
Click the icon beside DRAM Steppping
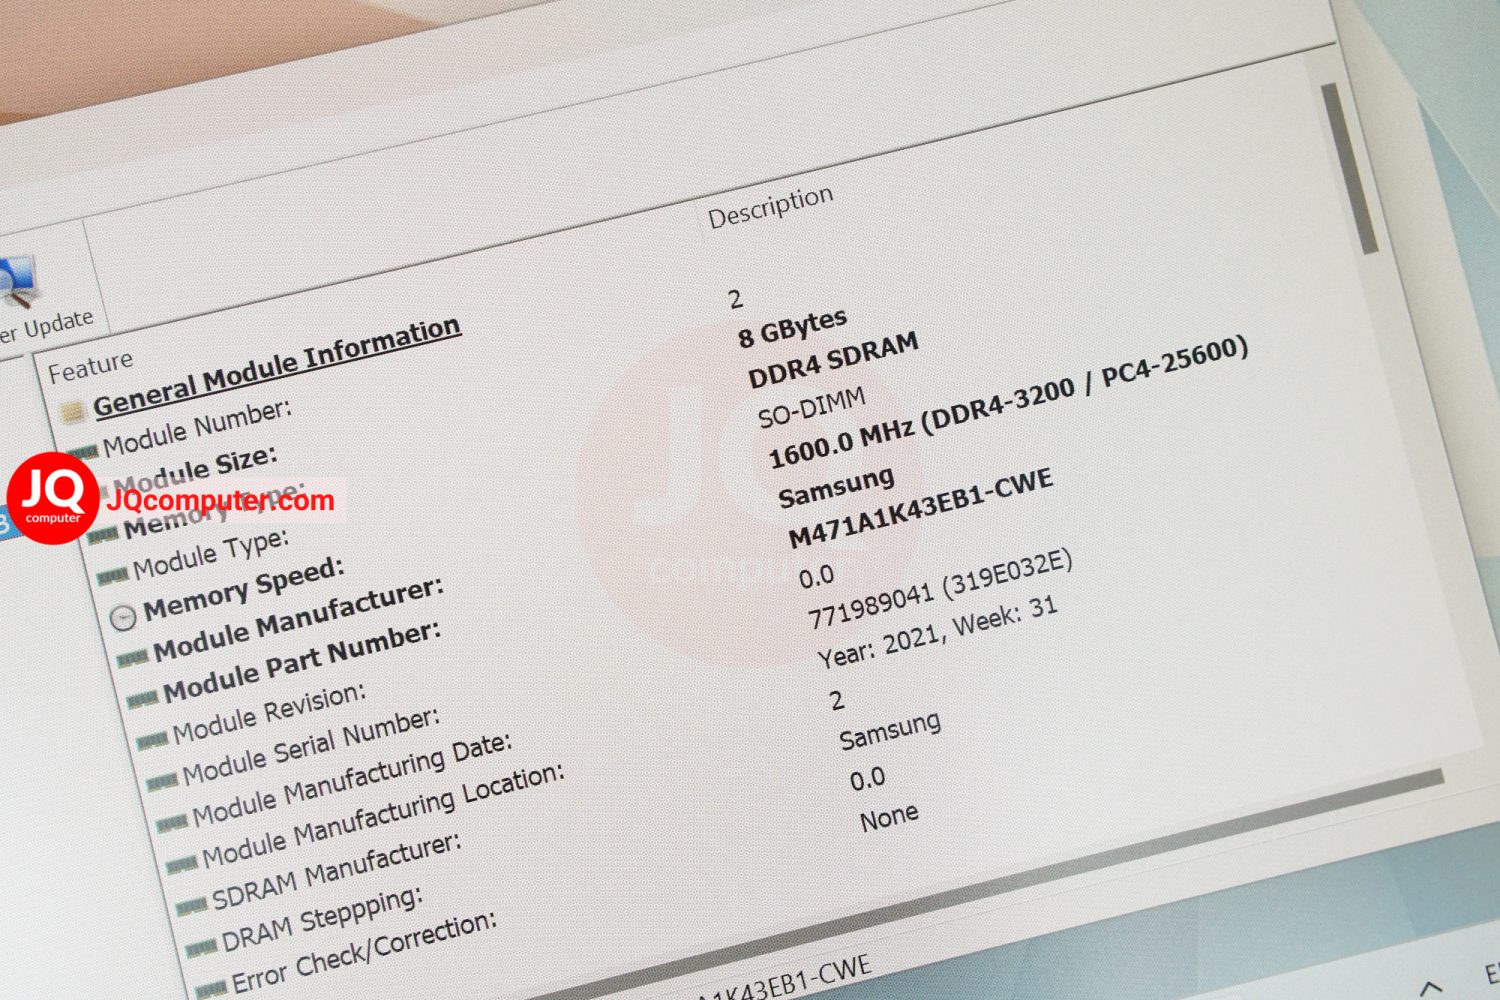[201, 948]
